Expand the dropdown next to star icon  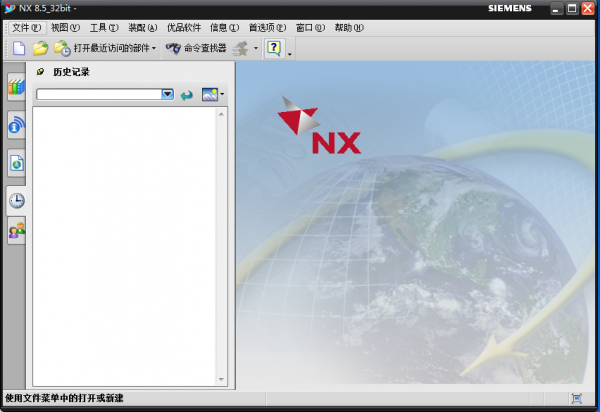click(256, 49)
